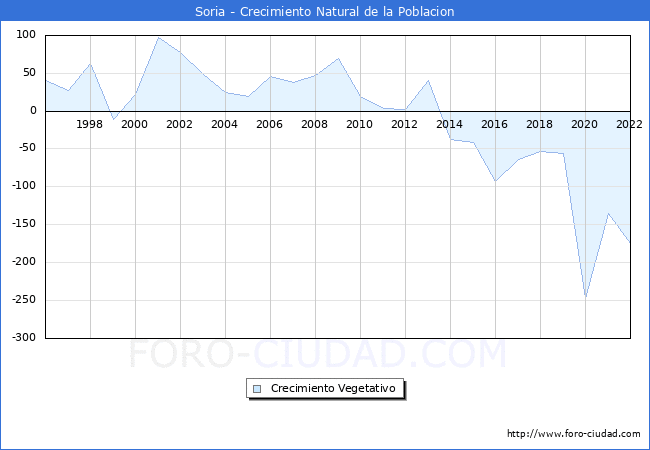Click the 1999 data point just below zero
Screen dimensions: 650x450
pos(113,119)
